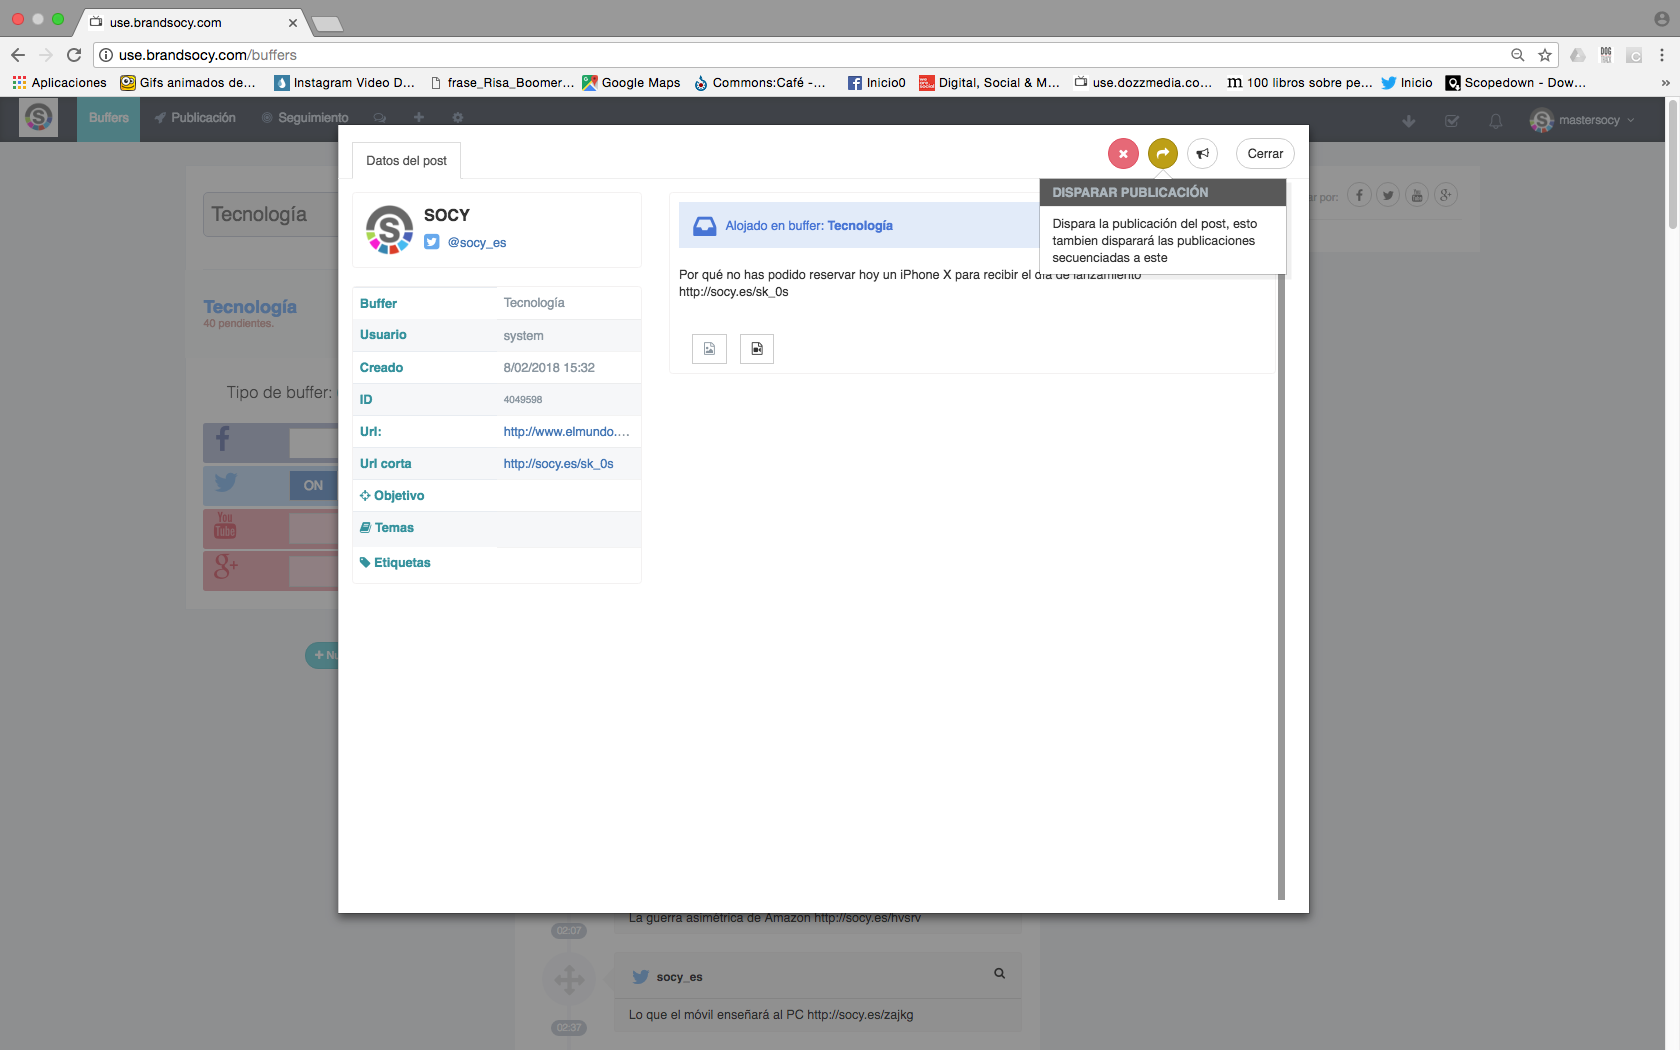The height and width of the screenshot is (1050, 1680).
Task: Reload the page
Action: click(x=74, y=55)
